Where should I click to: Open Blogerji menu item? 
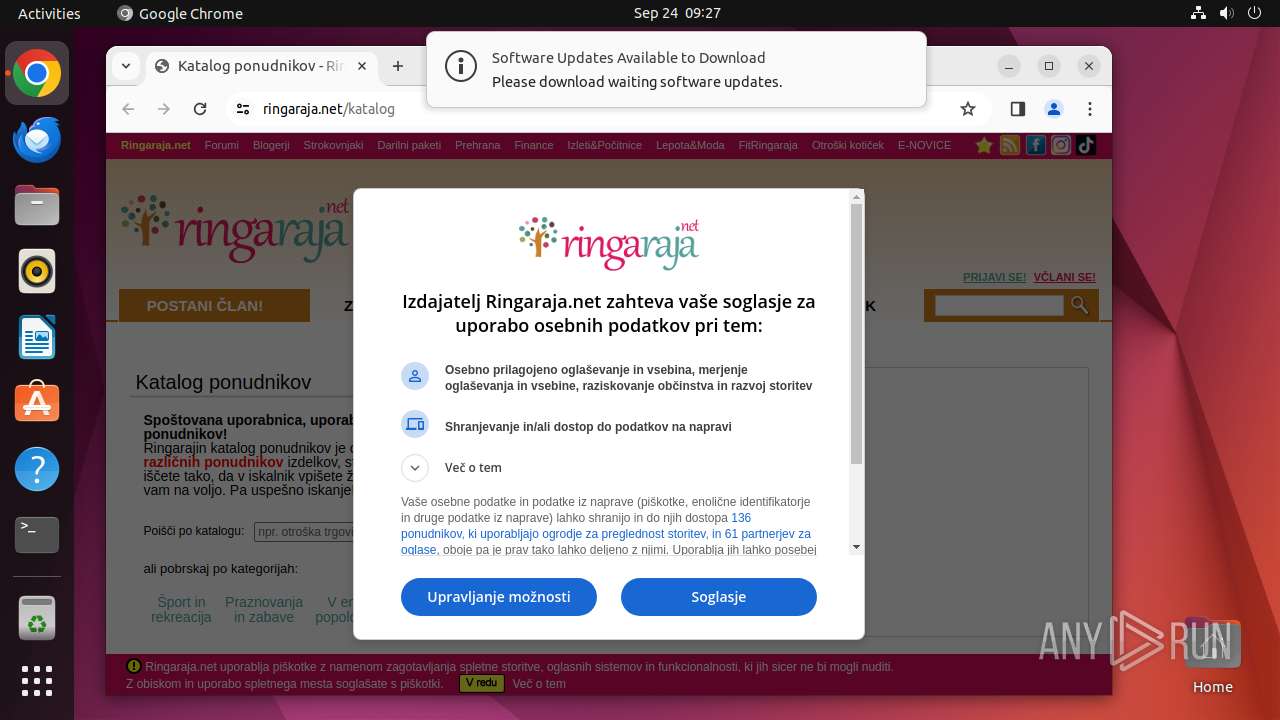271,145
